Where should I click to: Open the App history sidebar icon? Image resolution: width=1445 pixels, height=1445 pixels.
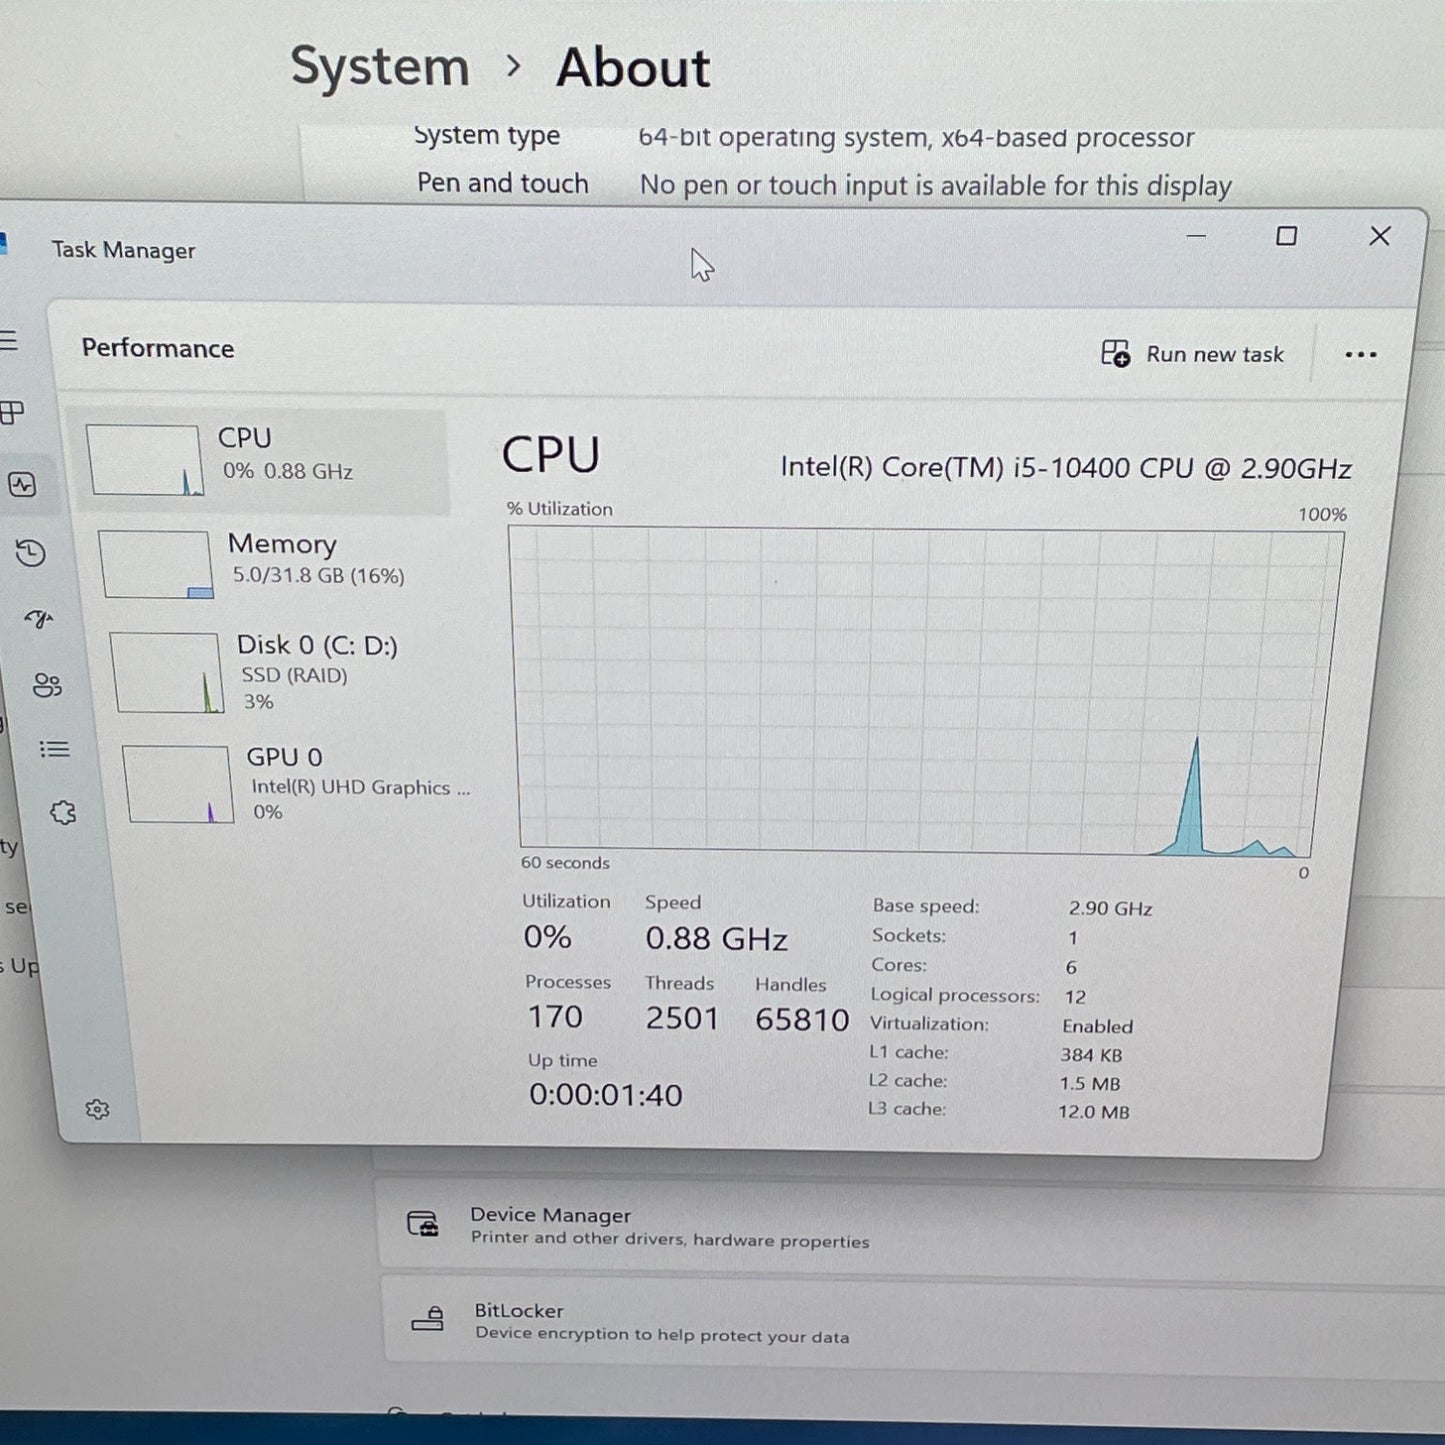tap(31, 553)
